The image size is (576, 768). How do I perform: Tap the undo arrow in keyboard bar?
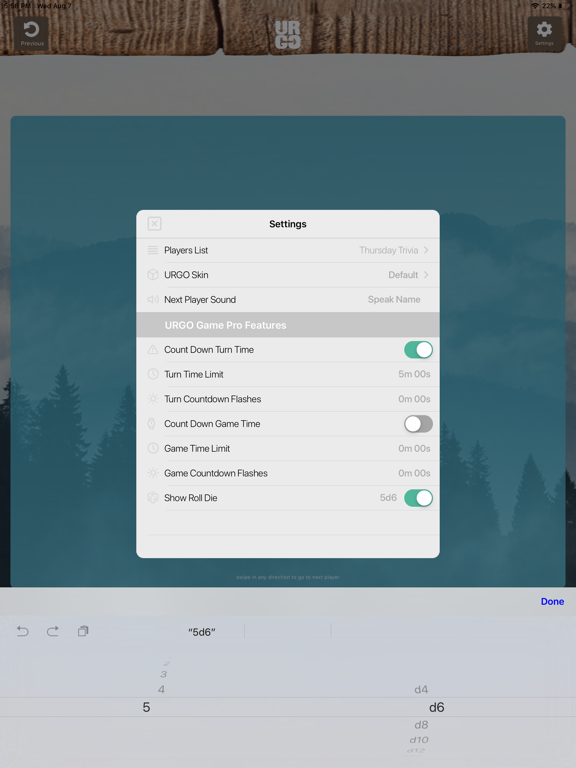coord(23,631)
